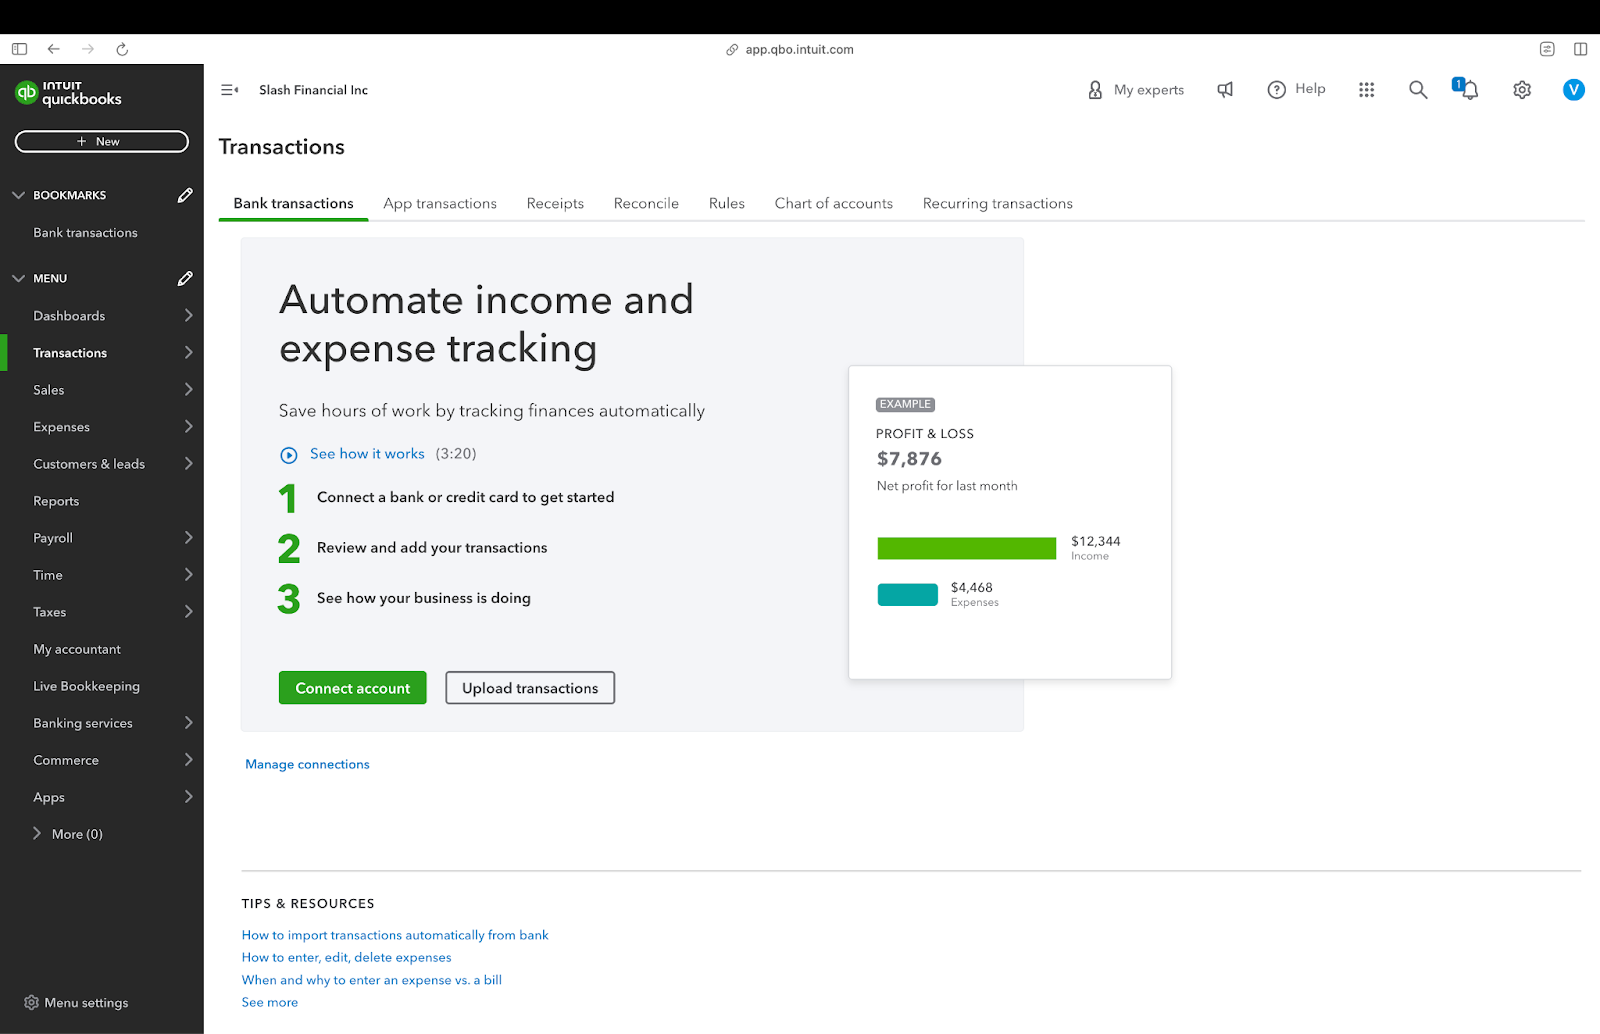Expand Customers & leads submenu arrow
1600x1034 pixels.
coord(188,463)
